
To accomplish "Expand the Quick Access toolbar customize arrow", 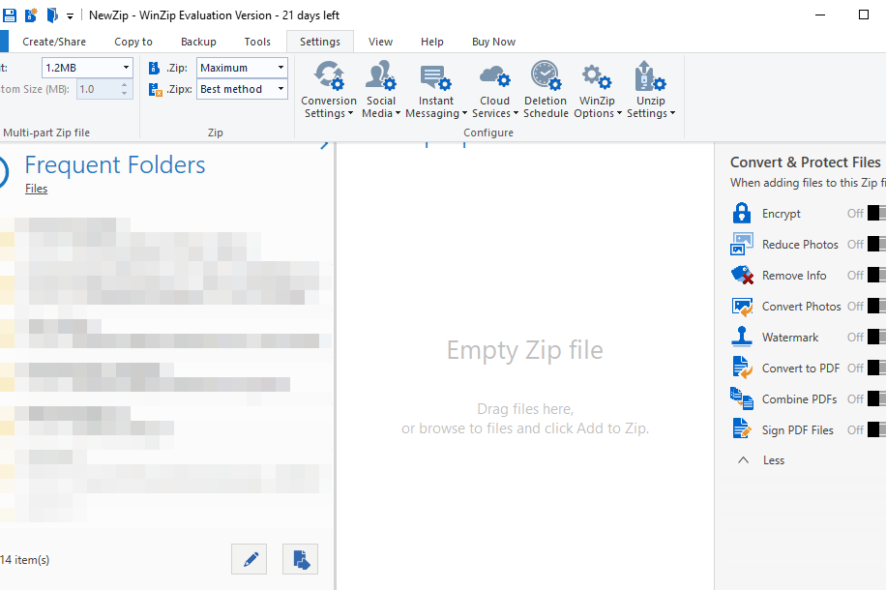I will click(x=70, y=16).
